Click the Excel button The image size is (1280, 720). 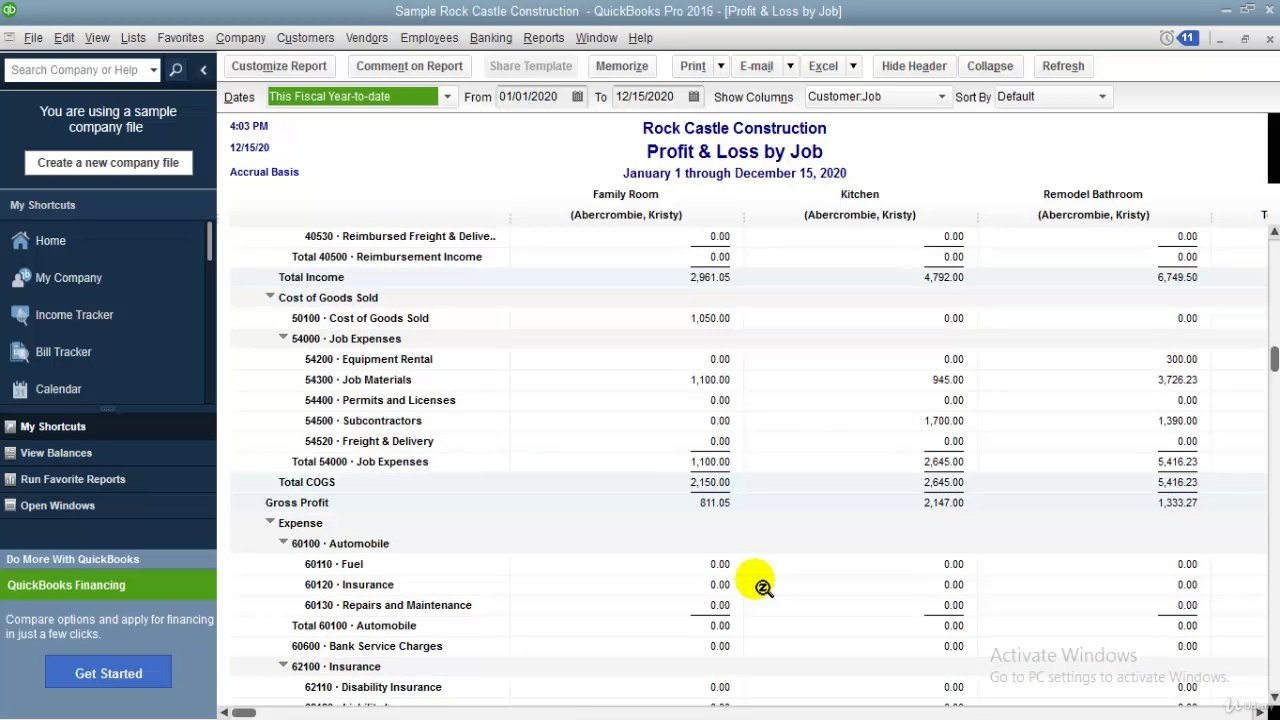[823, 66]
